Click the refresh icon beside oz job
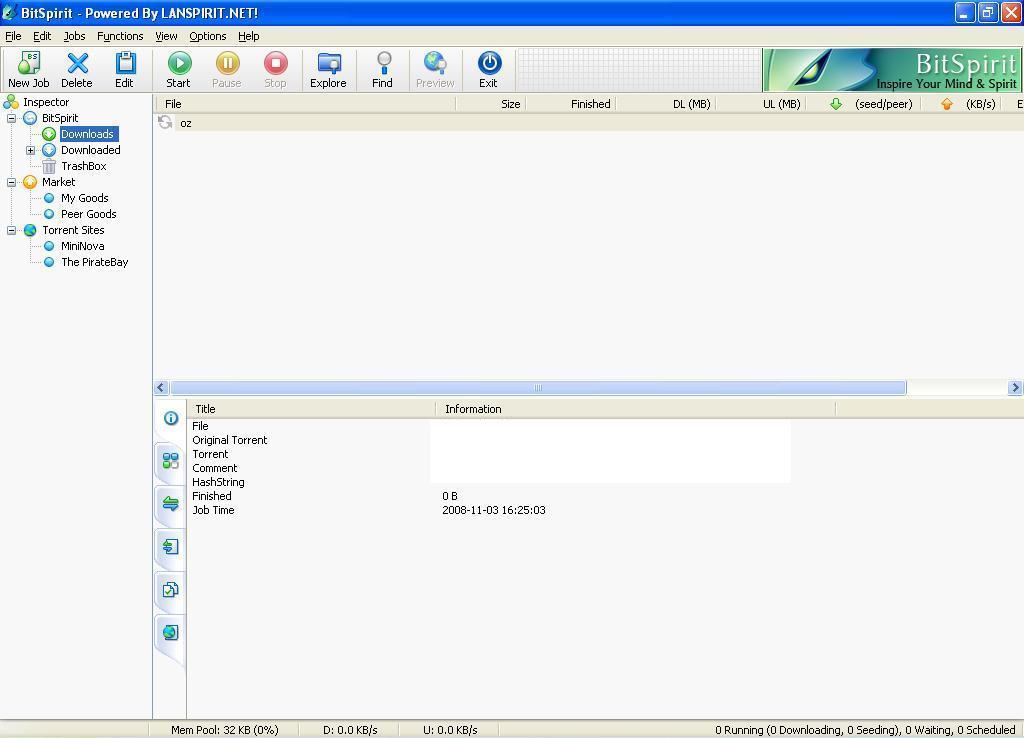The height and width of the screenshot is (738, 1024). pos(165,122)
